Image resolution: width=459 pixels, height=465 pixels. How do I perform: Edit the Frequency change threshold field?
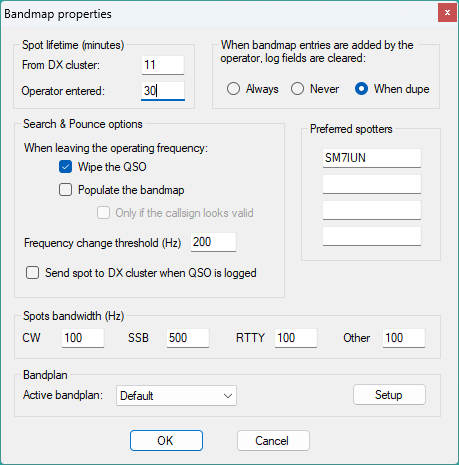pos(213,242)
